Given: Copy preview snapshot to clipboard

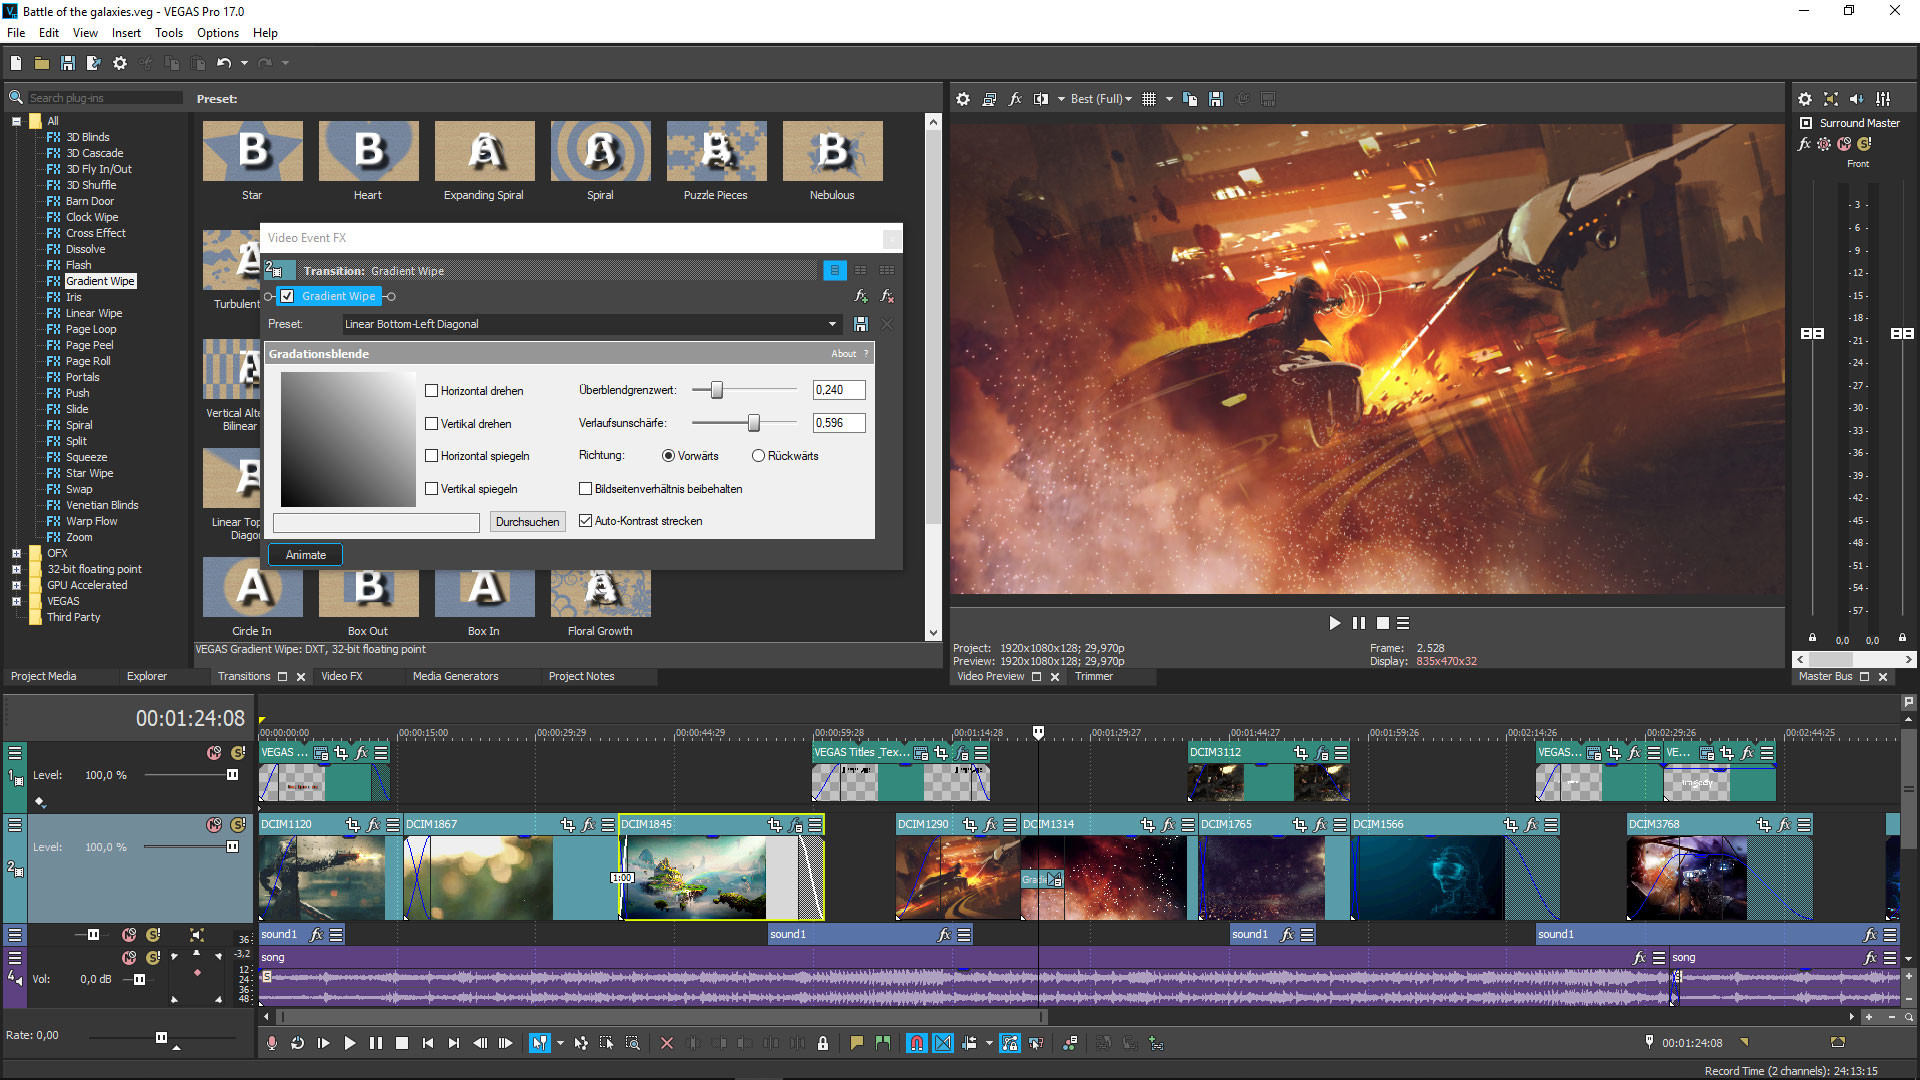Looking at the screenshot, I should tap(1190, 99).
